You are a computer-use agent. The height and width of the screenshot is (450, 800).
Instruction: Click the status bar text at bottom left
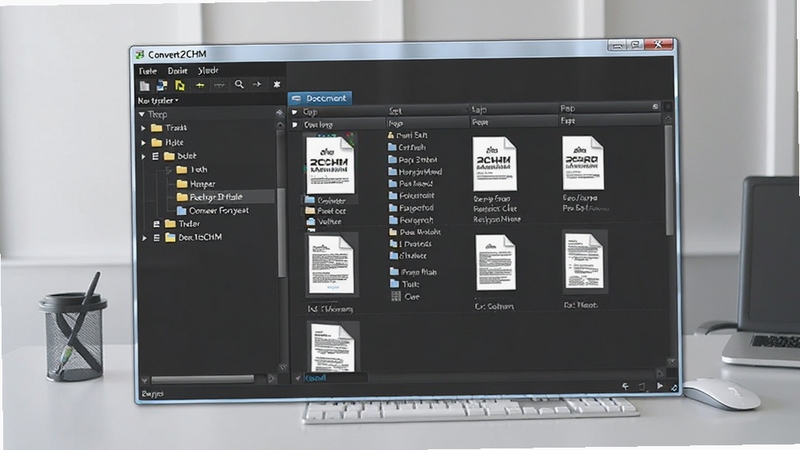152,393
